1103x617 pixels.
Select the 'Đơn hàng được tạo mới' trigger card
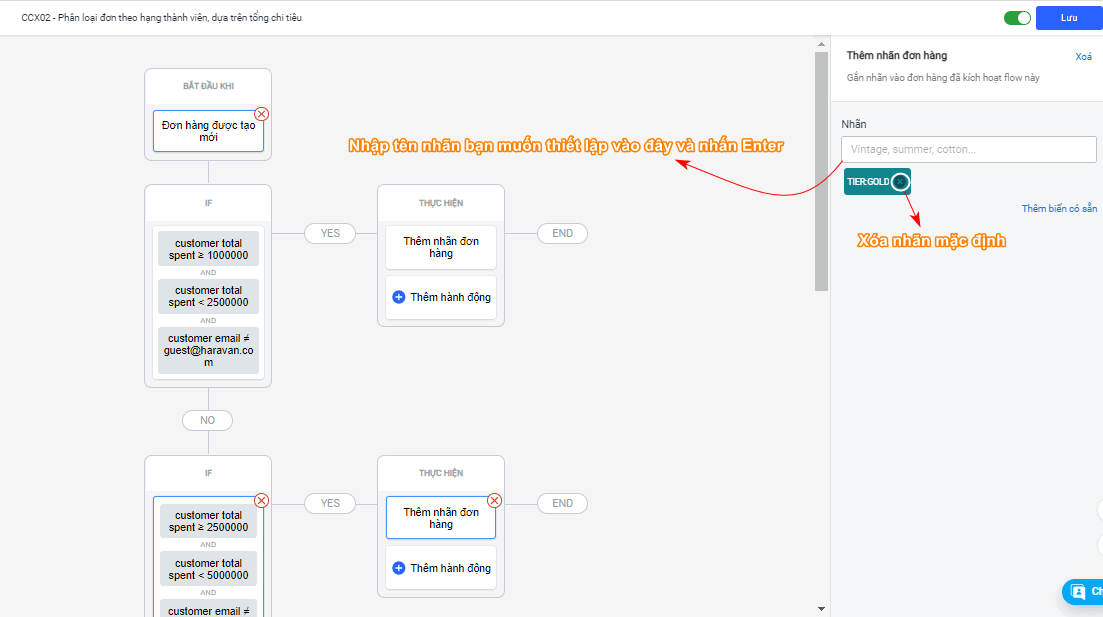pos(208,131)
